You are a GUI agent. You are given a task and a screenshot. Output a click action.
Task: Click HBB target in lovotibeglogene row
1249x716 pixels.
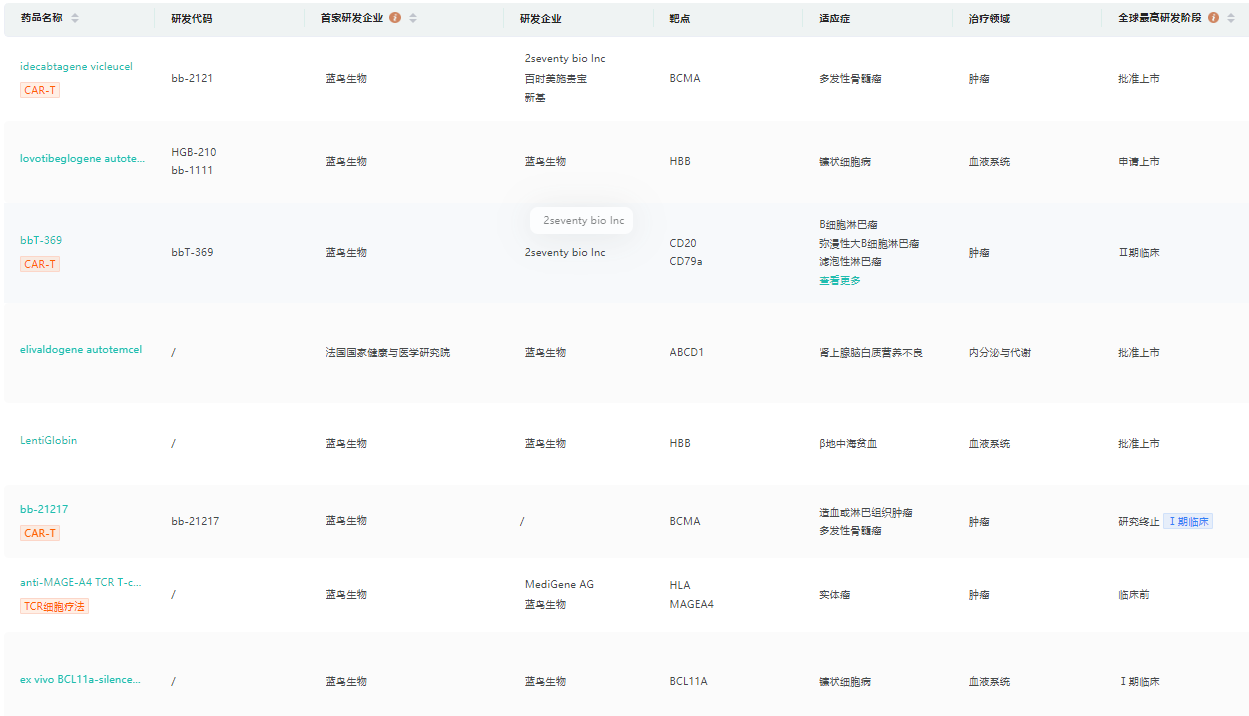tap(680, 161)
